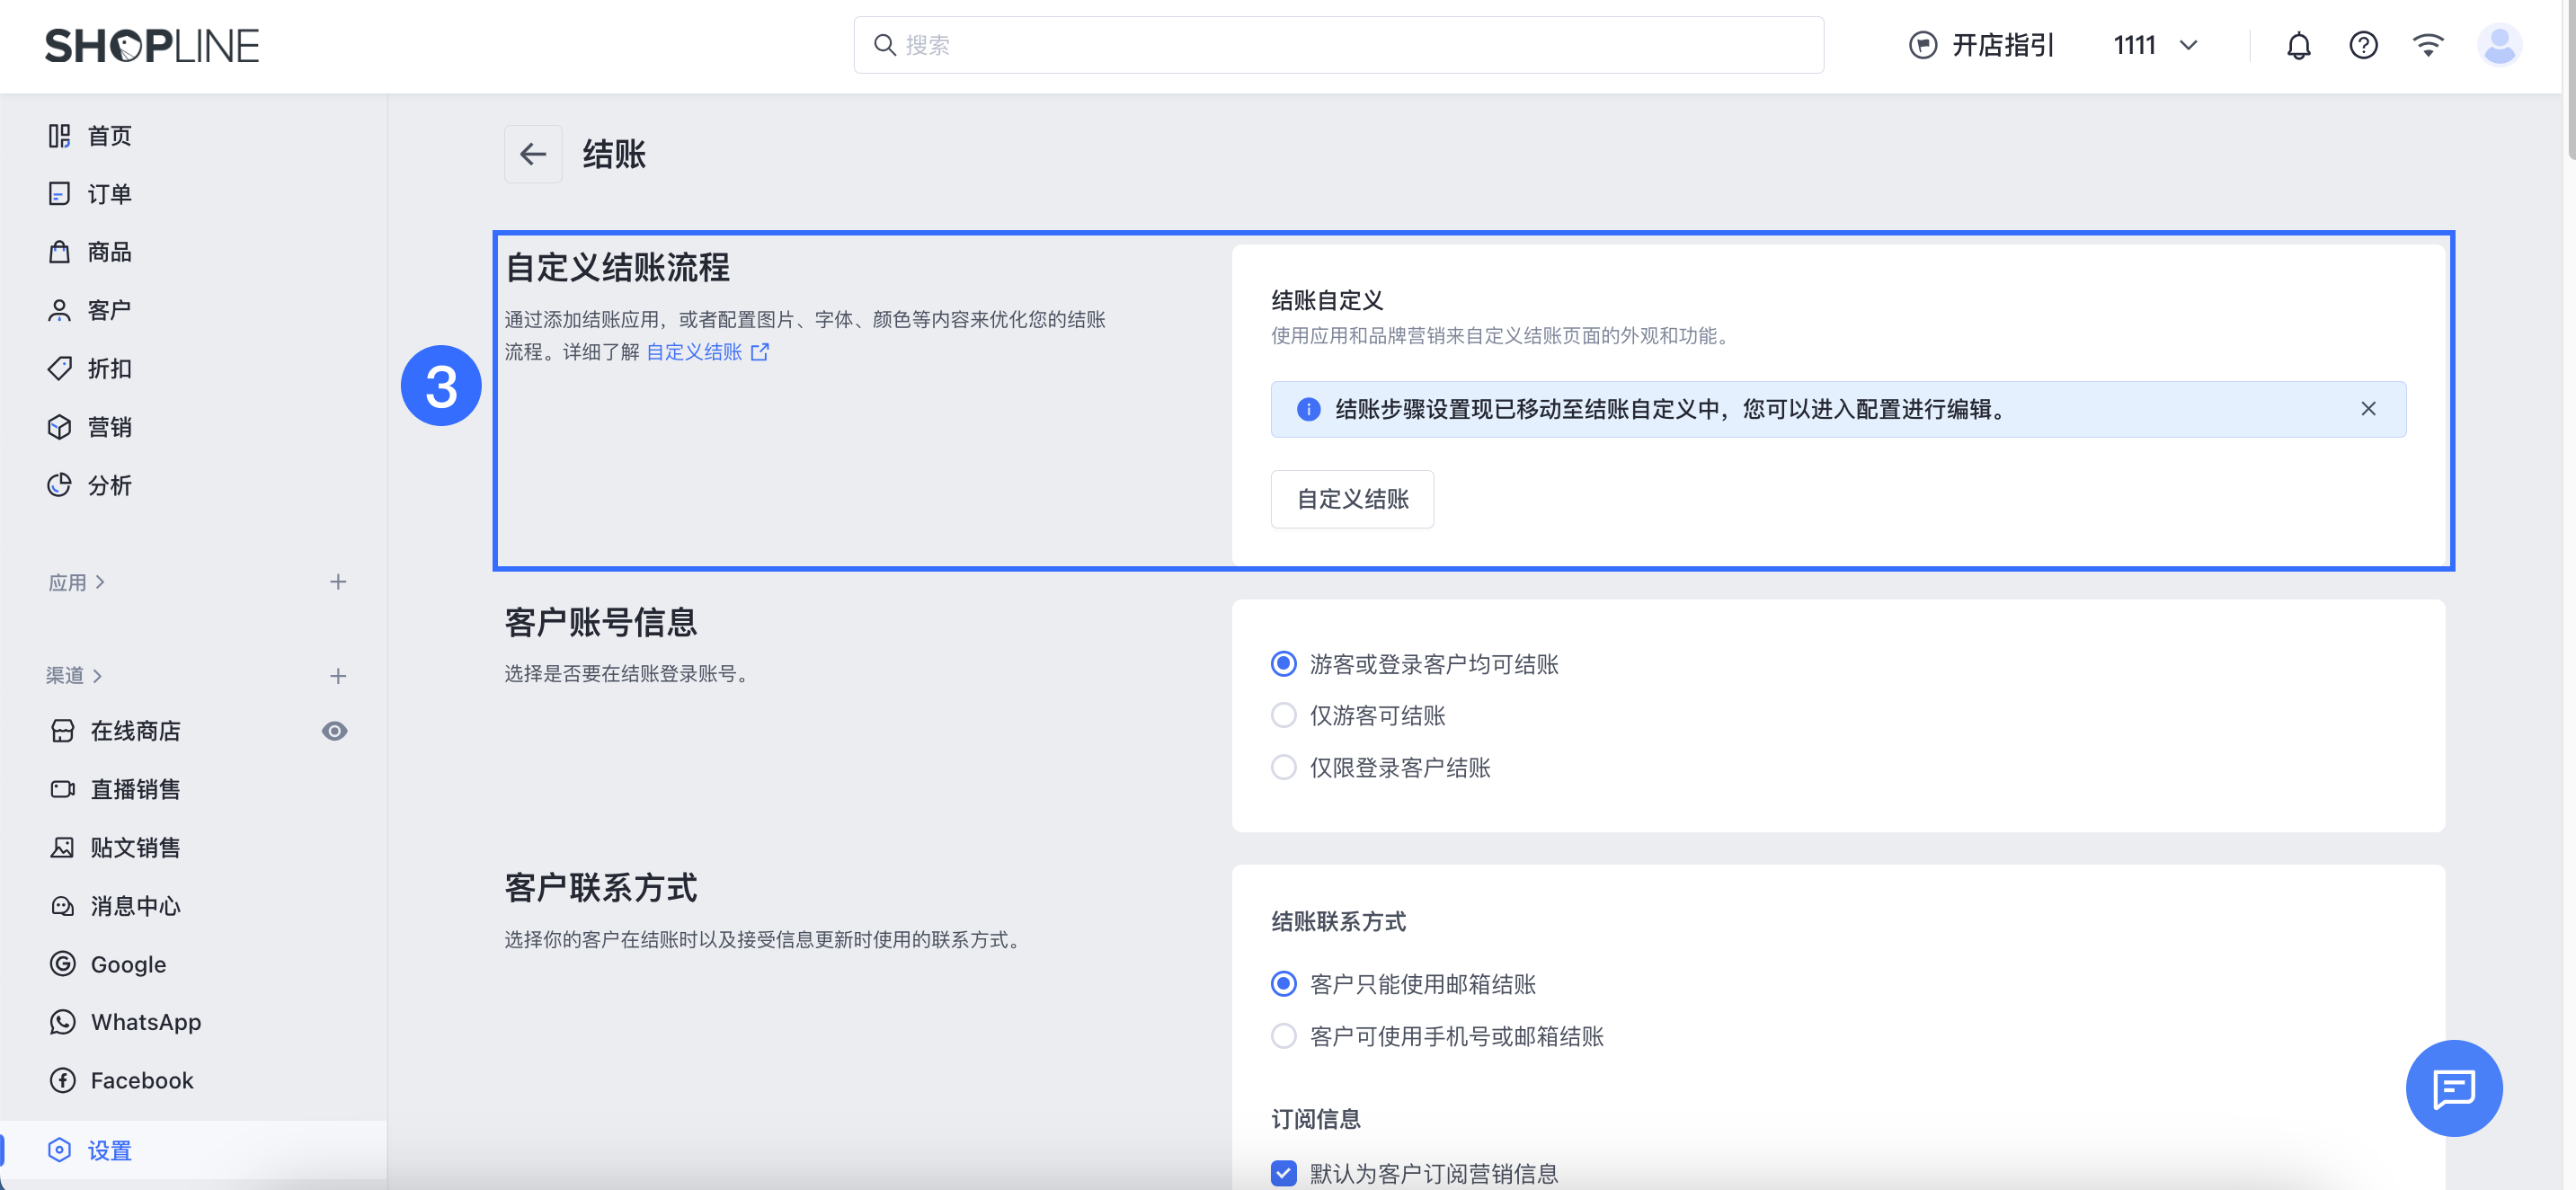Select 仅限登录客户结账 radio option
2576x1190 pixels.
1283,768
